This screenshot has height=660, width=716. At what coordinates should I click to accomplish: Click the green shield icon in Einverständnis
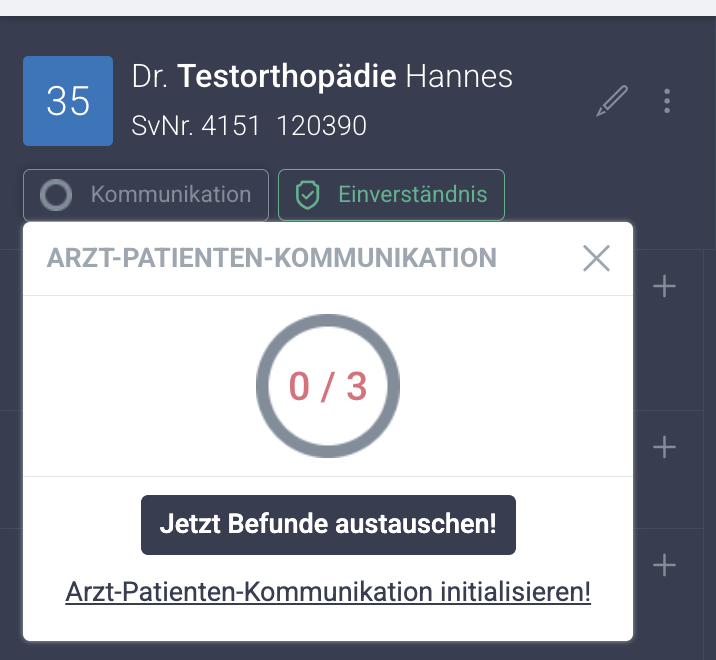[x=307, y=195]
